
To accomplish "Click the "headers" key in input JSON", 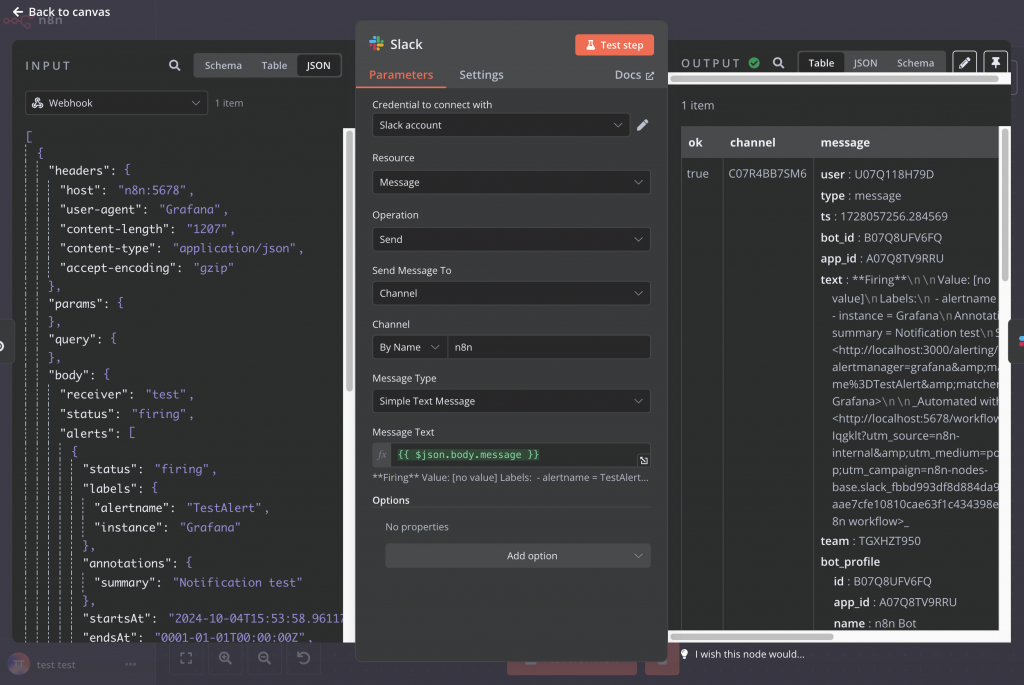I will click(x=79, y=170).
